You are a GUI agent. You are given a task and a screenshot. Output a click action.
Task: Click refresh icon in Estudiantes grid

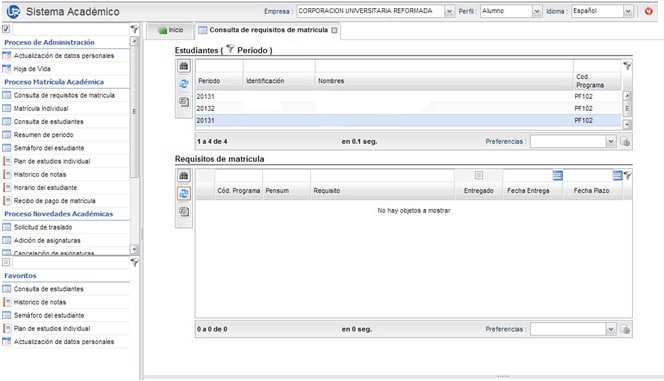[x=184, y=84]
